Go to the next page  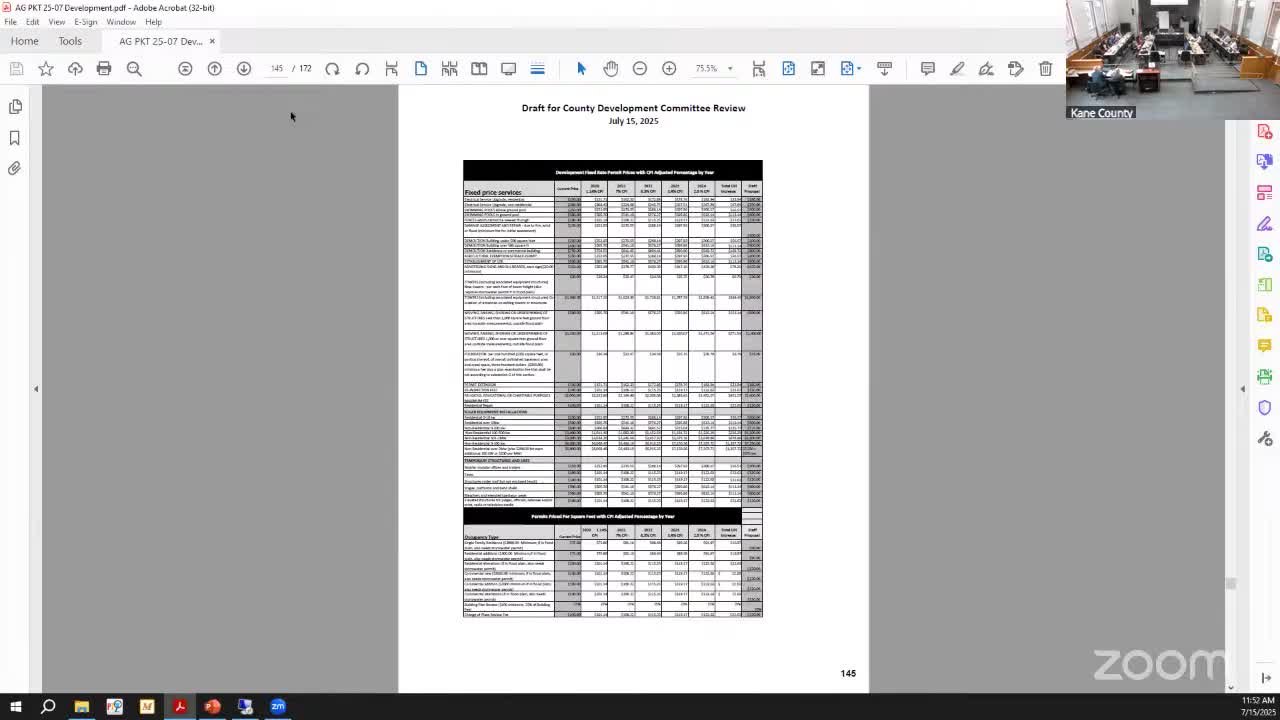[244, 68]
